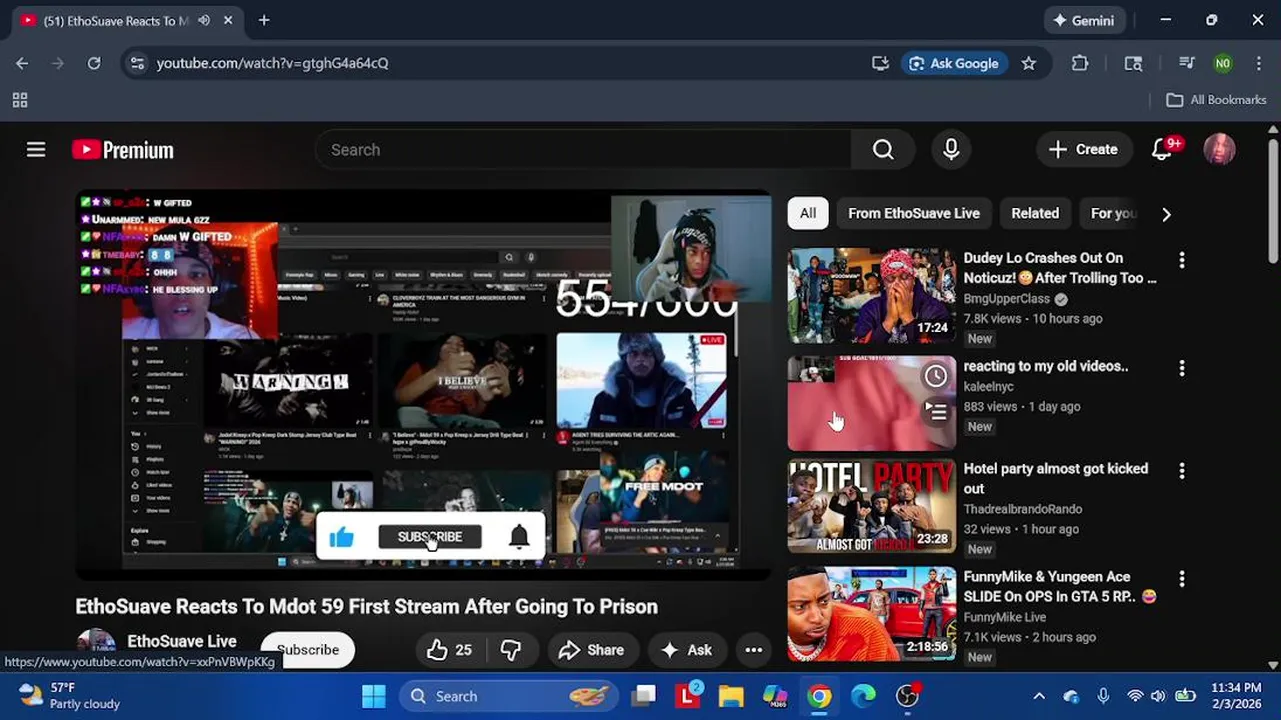Click the YouTube URL in the address bar
This screenshot has width=1281, height=720.
coord(272,63)
